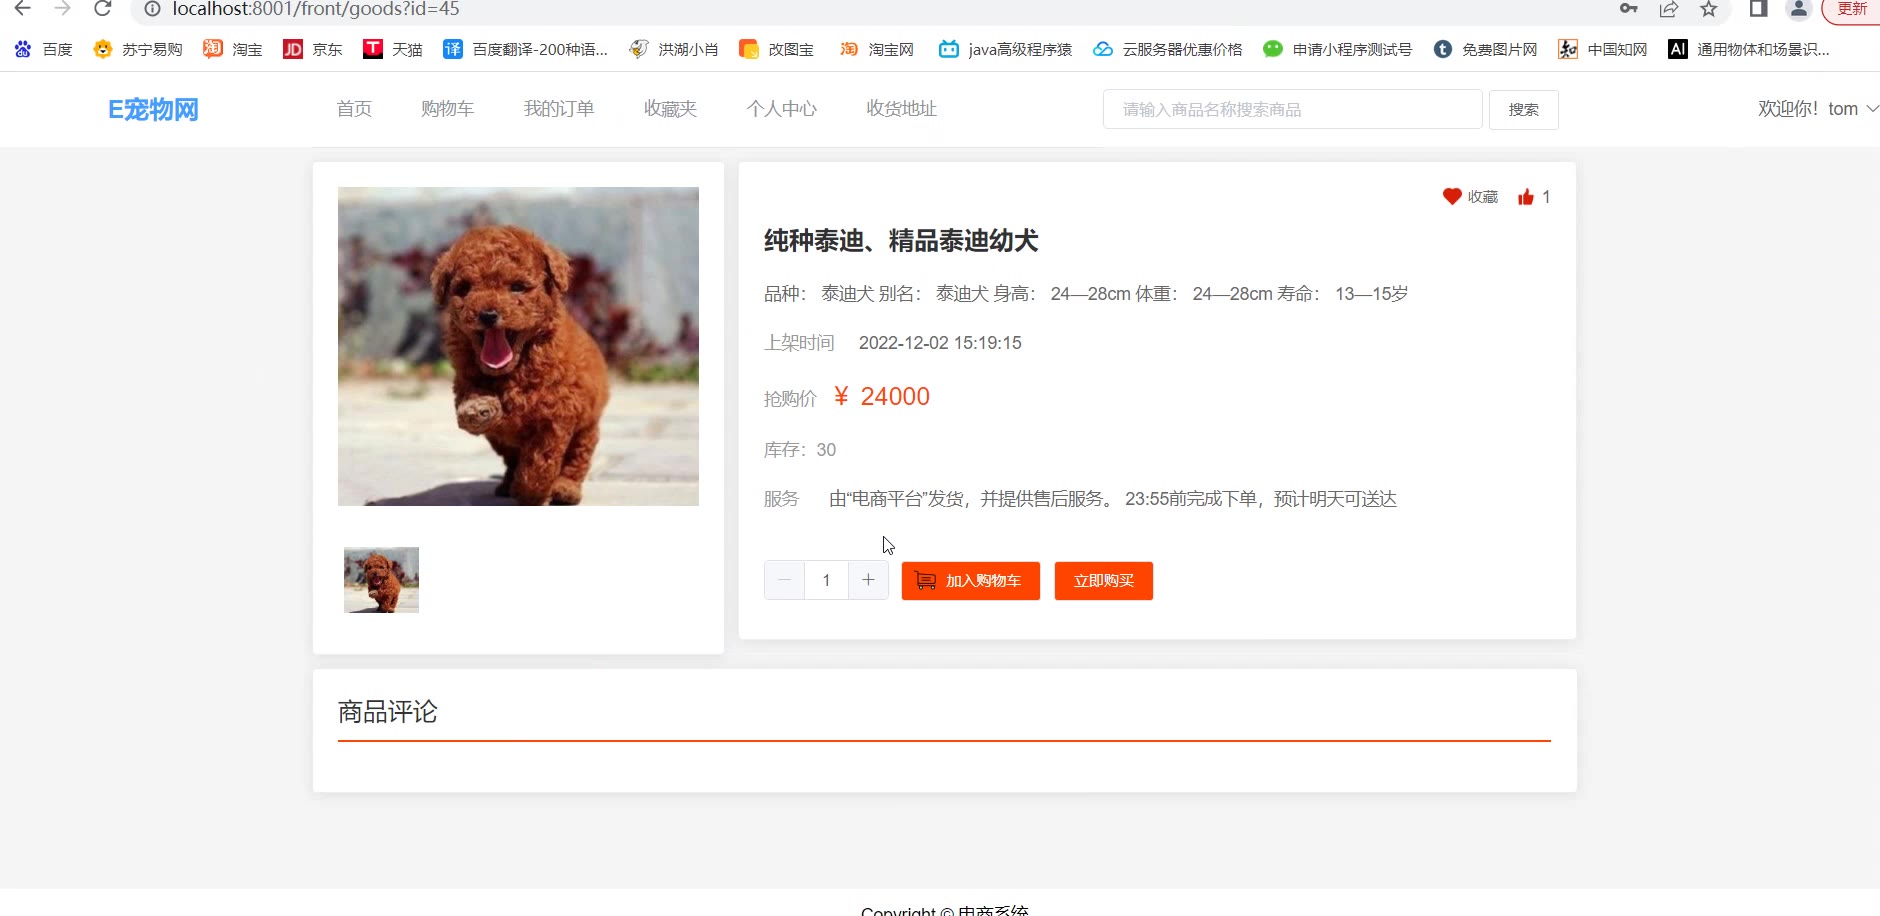This screenshot has width=1880, height=916.
Task: Click 立即购买 button
Action: (x=1103, y=581)
